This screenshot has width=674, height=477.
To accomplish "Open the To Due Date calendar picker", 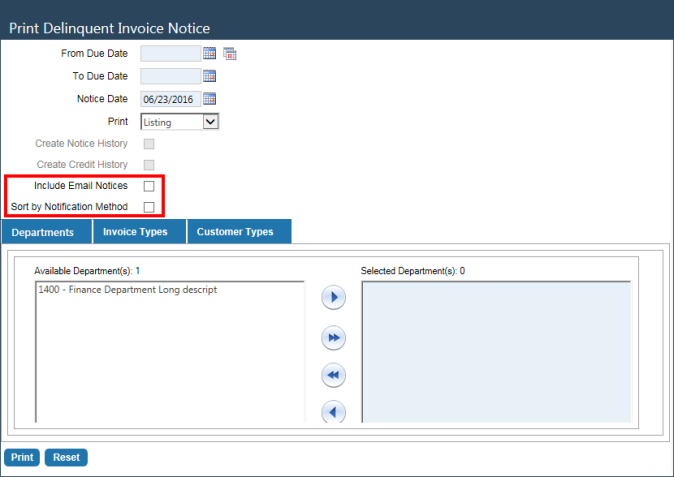I will 210,76.
